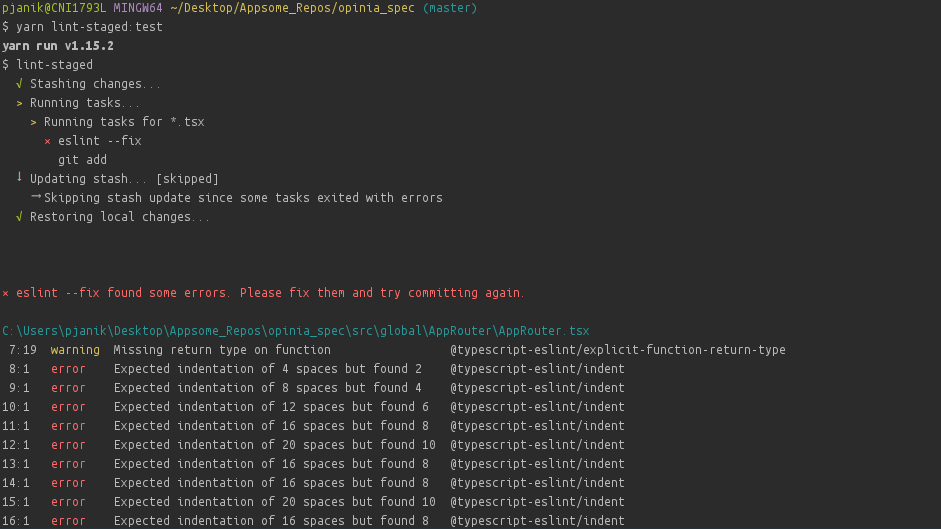
Task: Click the right arrow before Skipping stash update
Action: (35, 197)
